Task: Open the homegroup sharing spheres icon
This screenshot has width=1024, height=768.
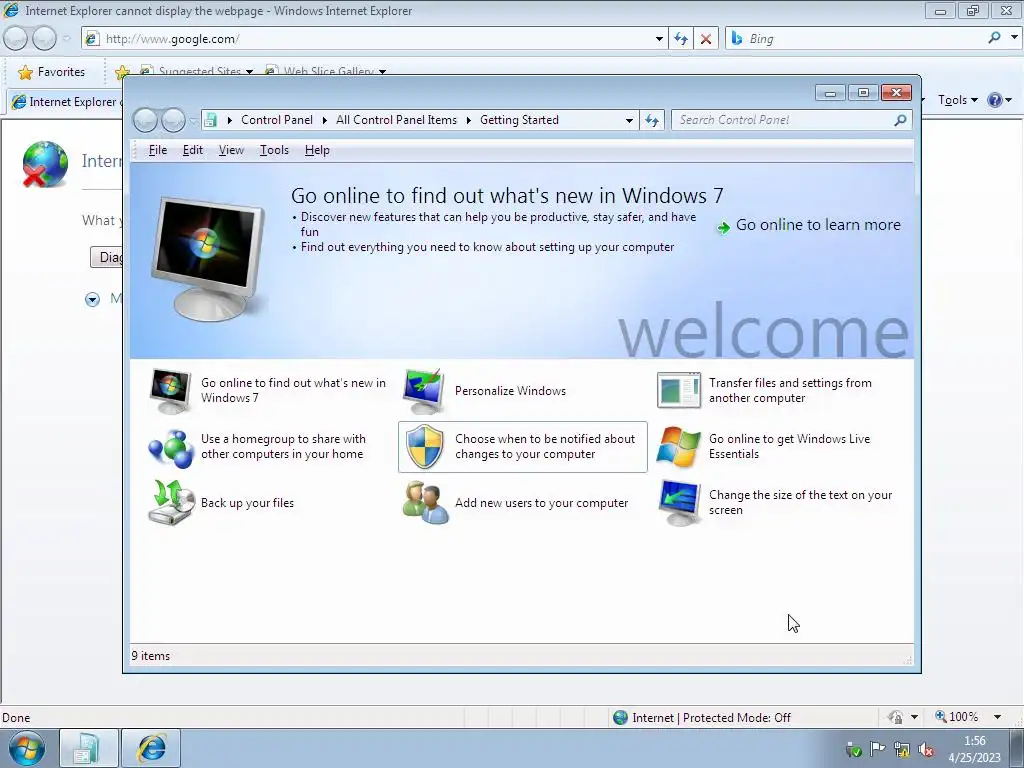Action: coord(170,447)
